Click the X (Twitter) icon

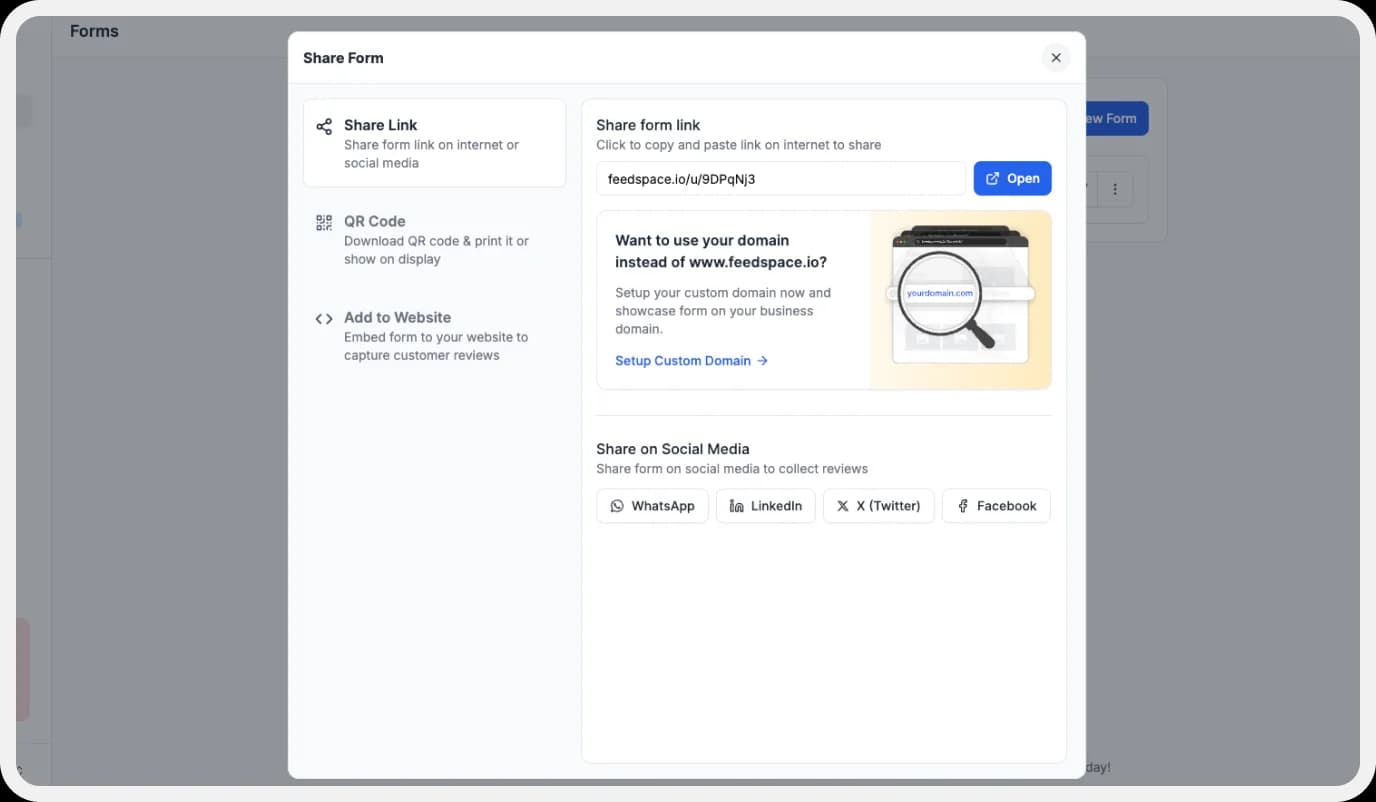coord(841,506)
